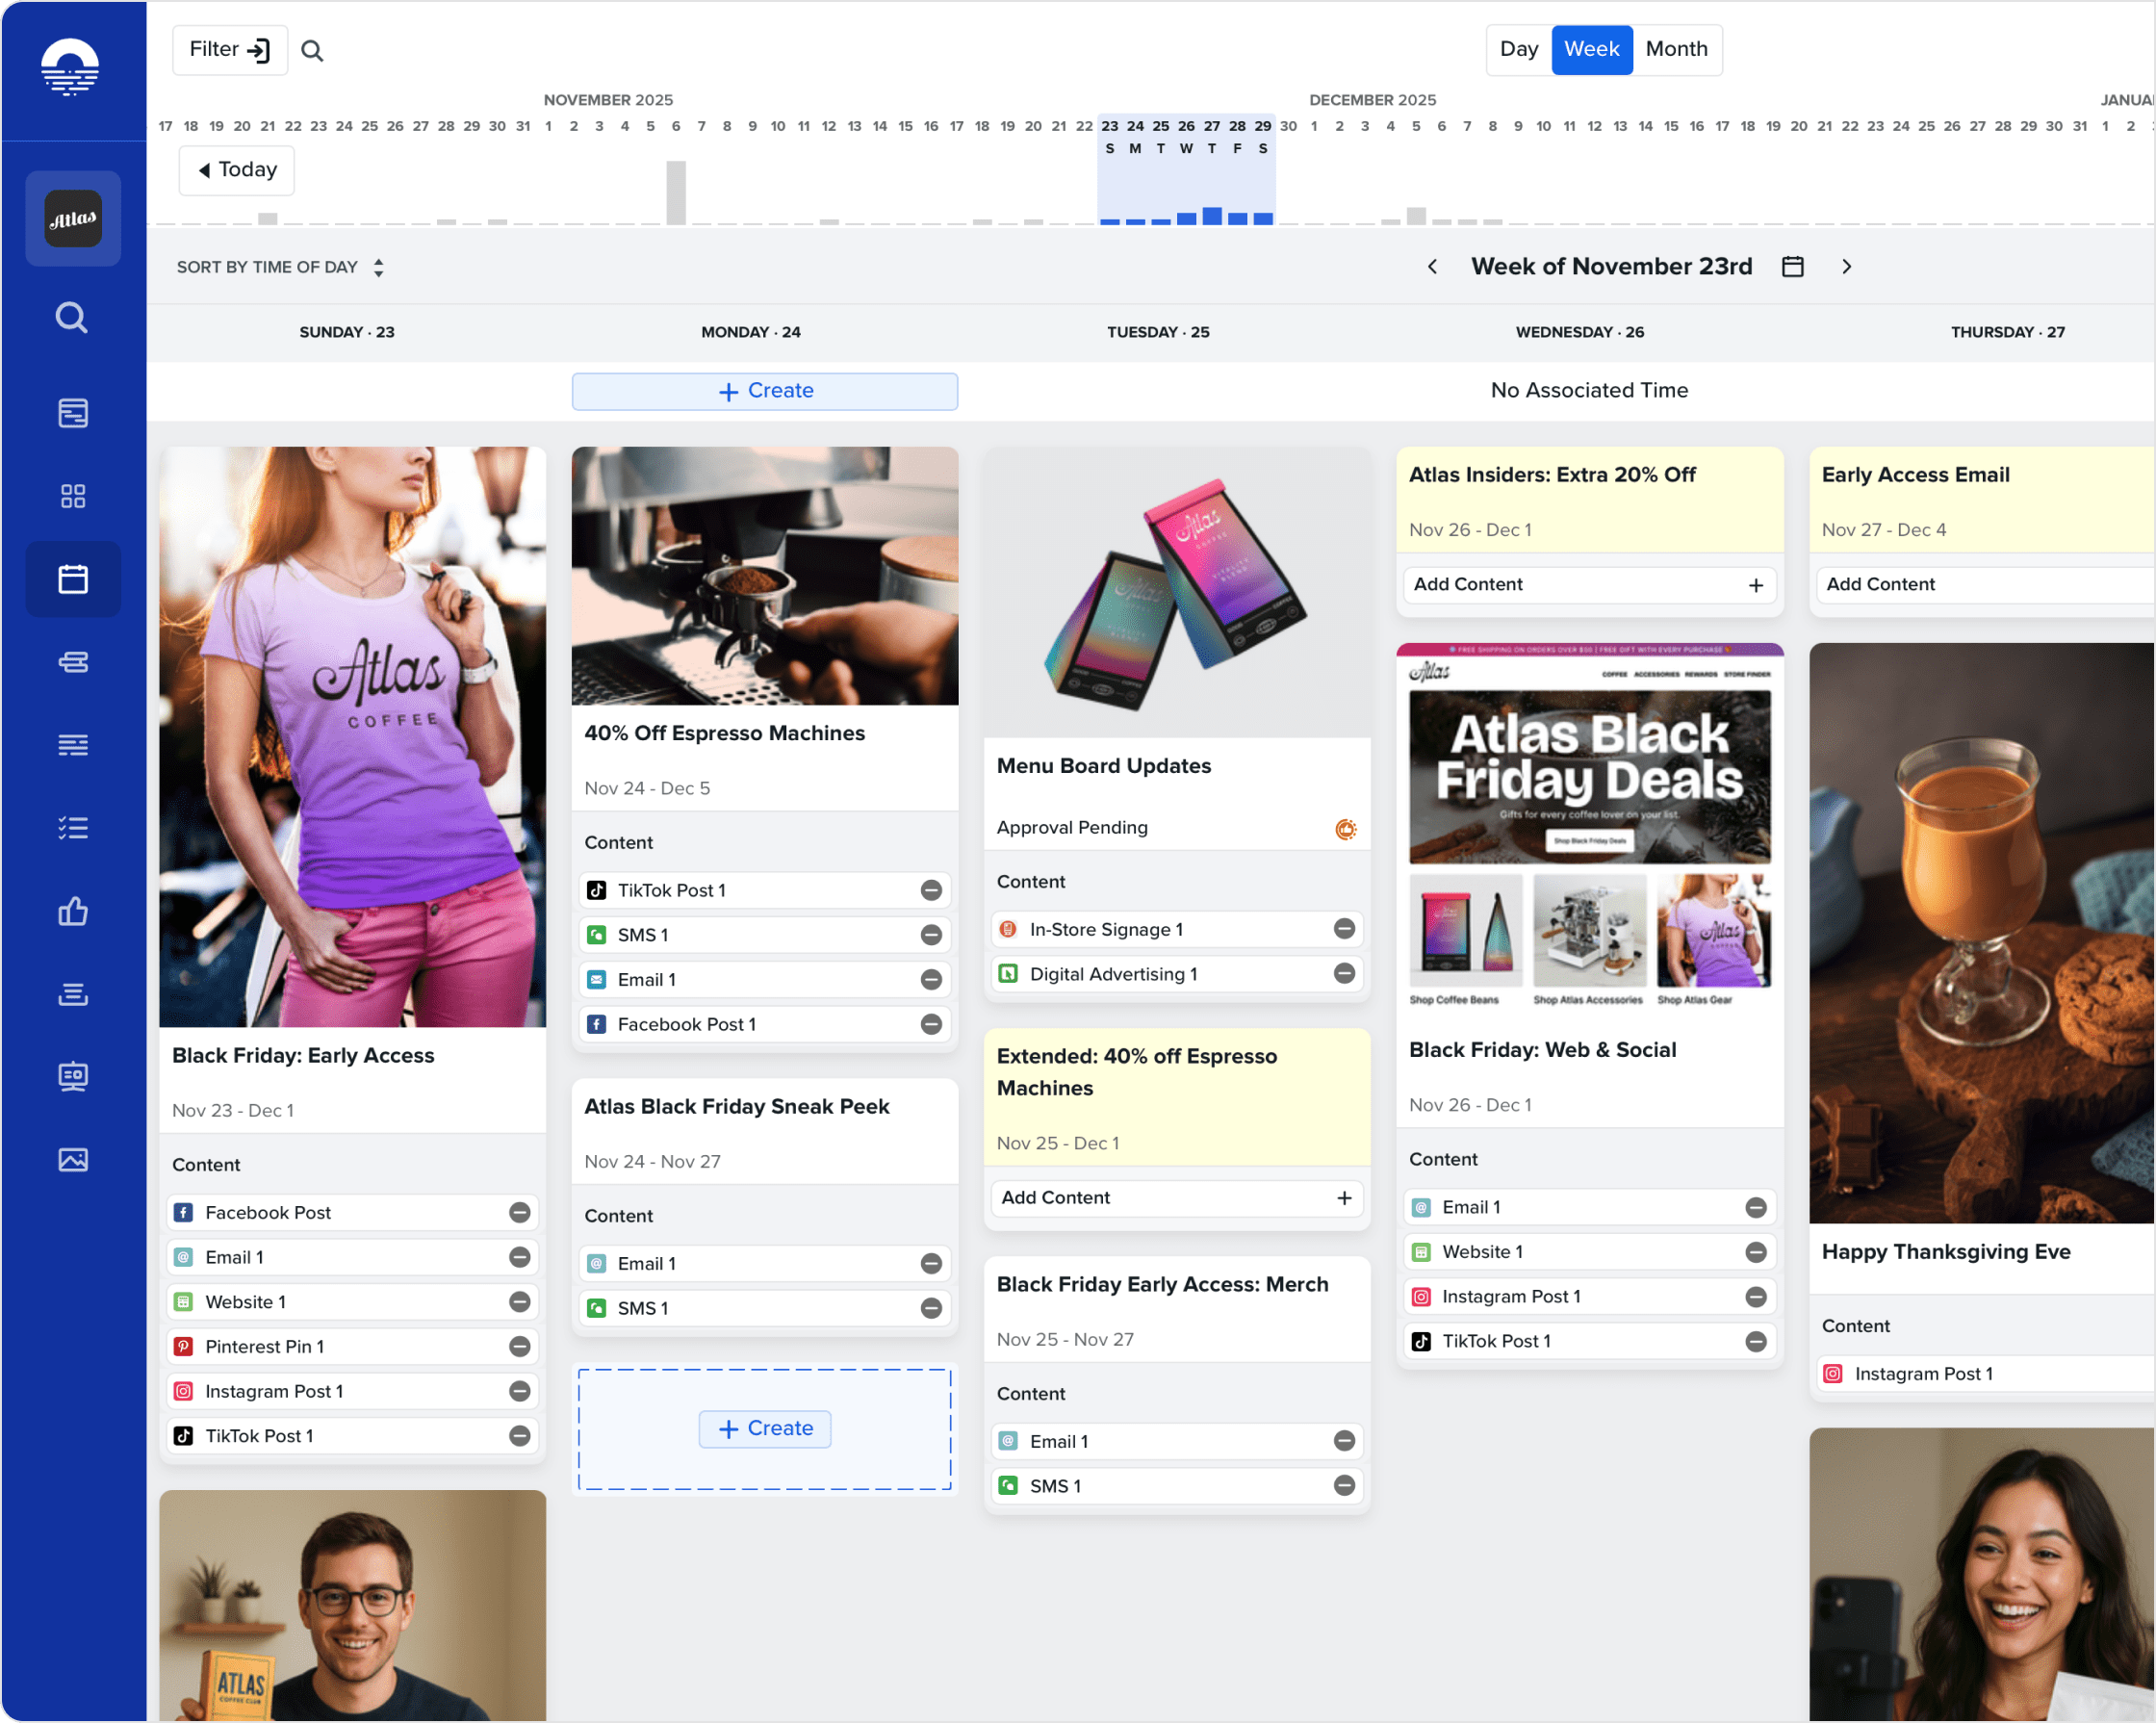Open the image library sidebar icon
Screen dimensions: 2156x1723
73,1159
